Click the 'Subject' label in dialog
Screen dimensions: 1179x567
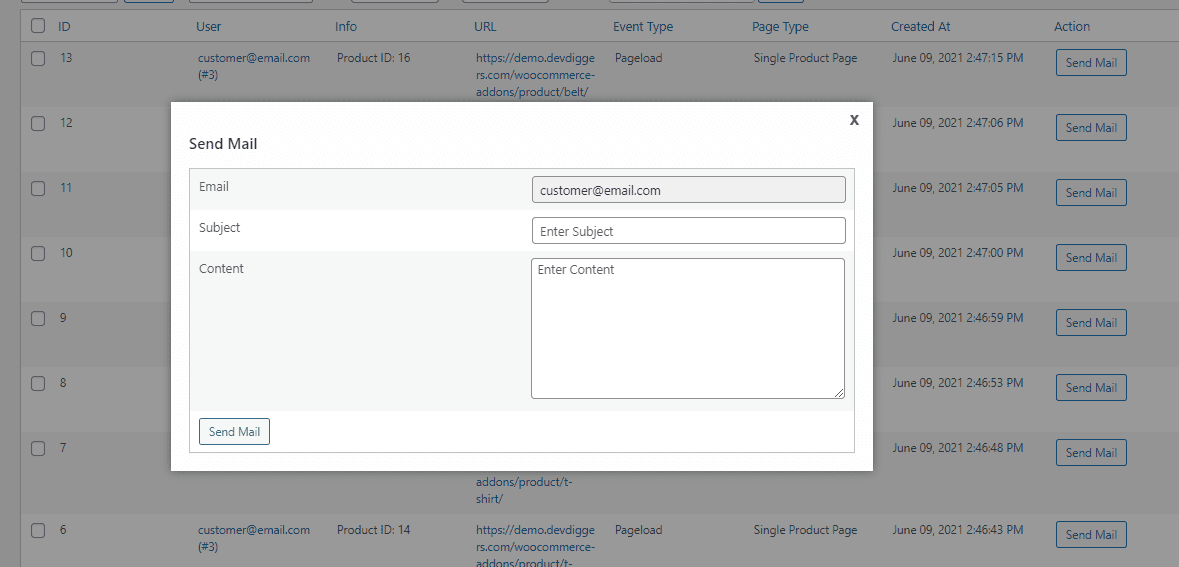point(220,227)
